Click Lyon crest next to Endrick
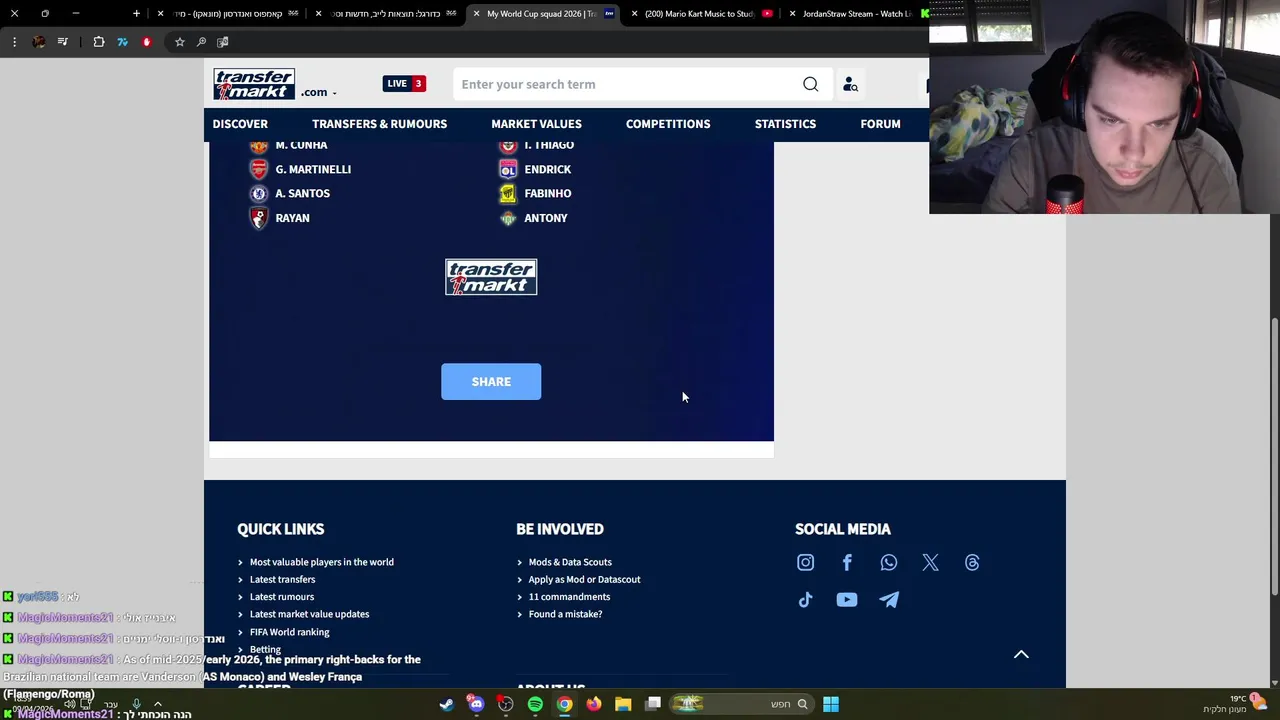Image resolution: width=1280 pixels, height=720 pixels. pyautogui.click(x=508, y=169)
